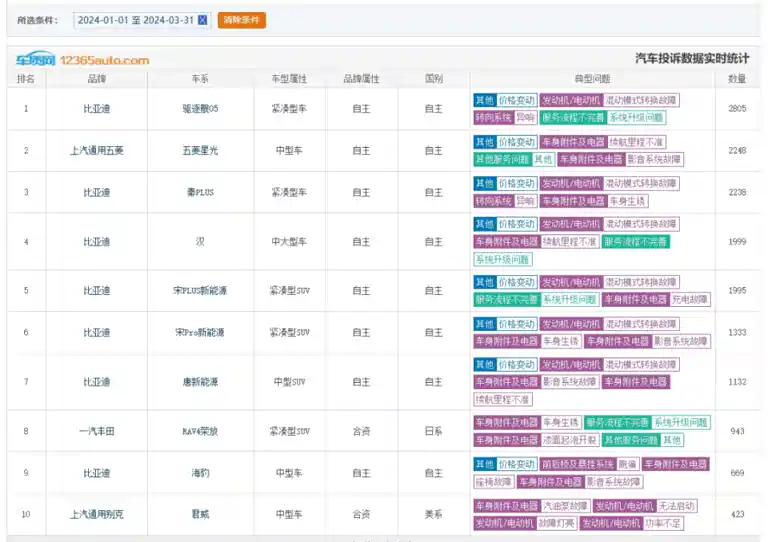Select the date range filter box 2024-01-01 至 2024-03-31
This screenshot has height=542, width=768.
(142, 20)
